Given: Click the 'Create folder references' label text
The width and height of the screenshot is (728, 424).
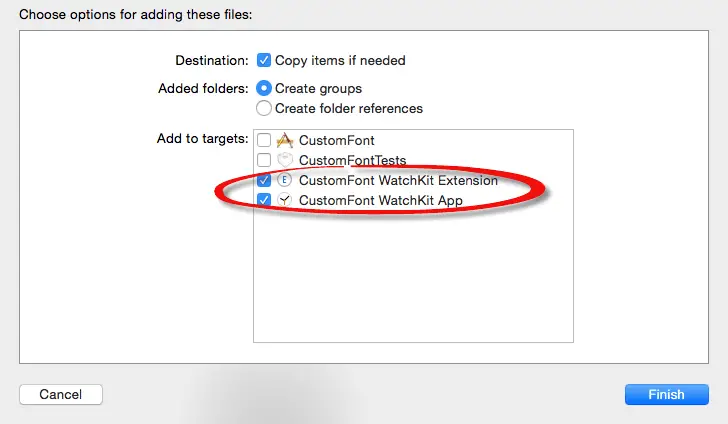Looking at the screenshot, I should pyautogui.click(x=349, y=108).
